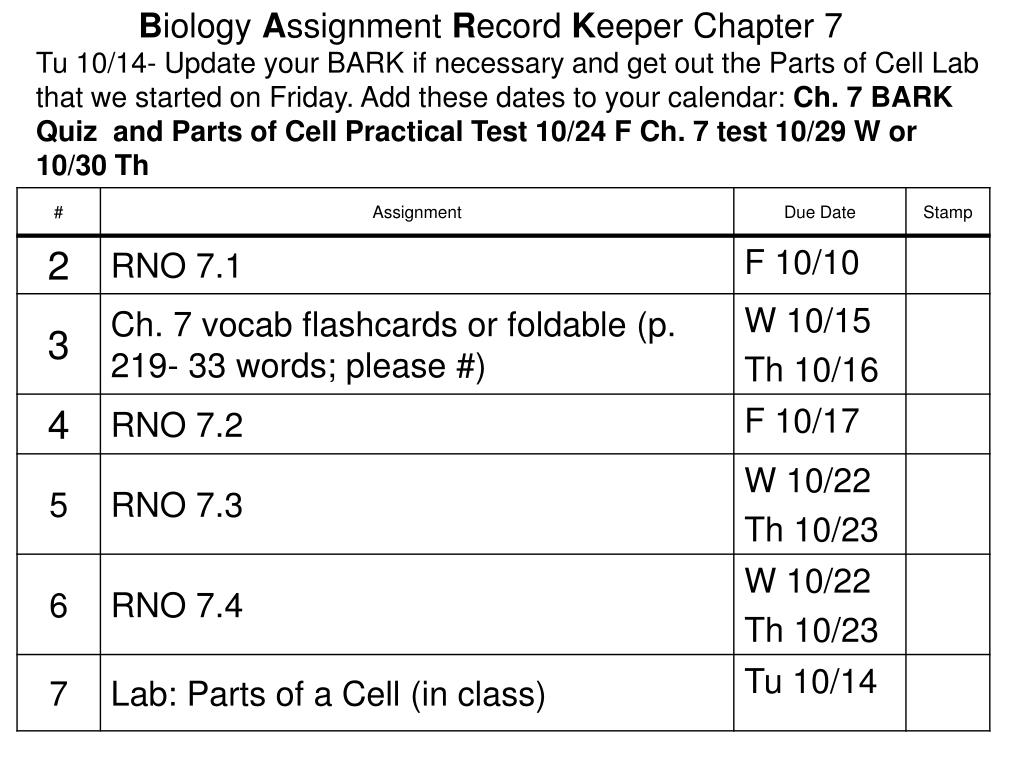Screen dimensions: 1024x768
Task: Click the 'Tu 10/14' due date cell
Action: pyautogui.click(x=820, y=694)
